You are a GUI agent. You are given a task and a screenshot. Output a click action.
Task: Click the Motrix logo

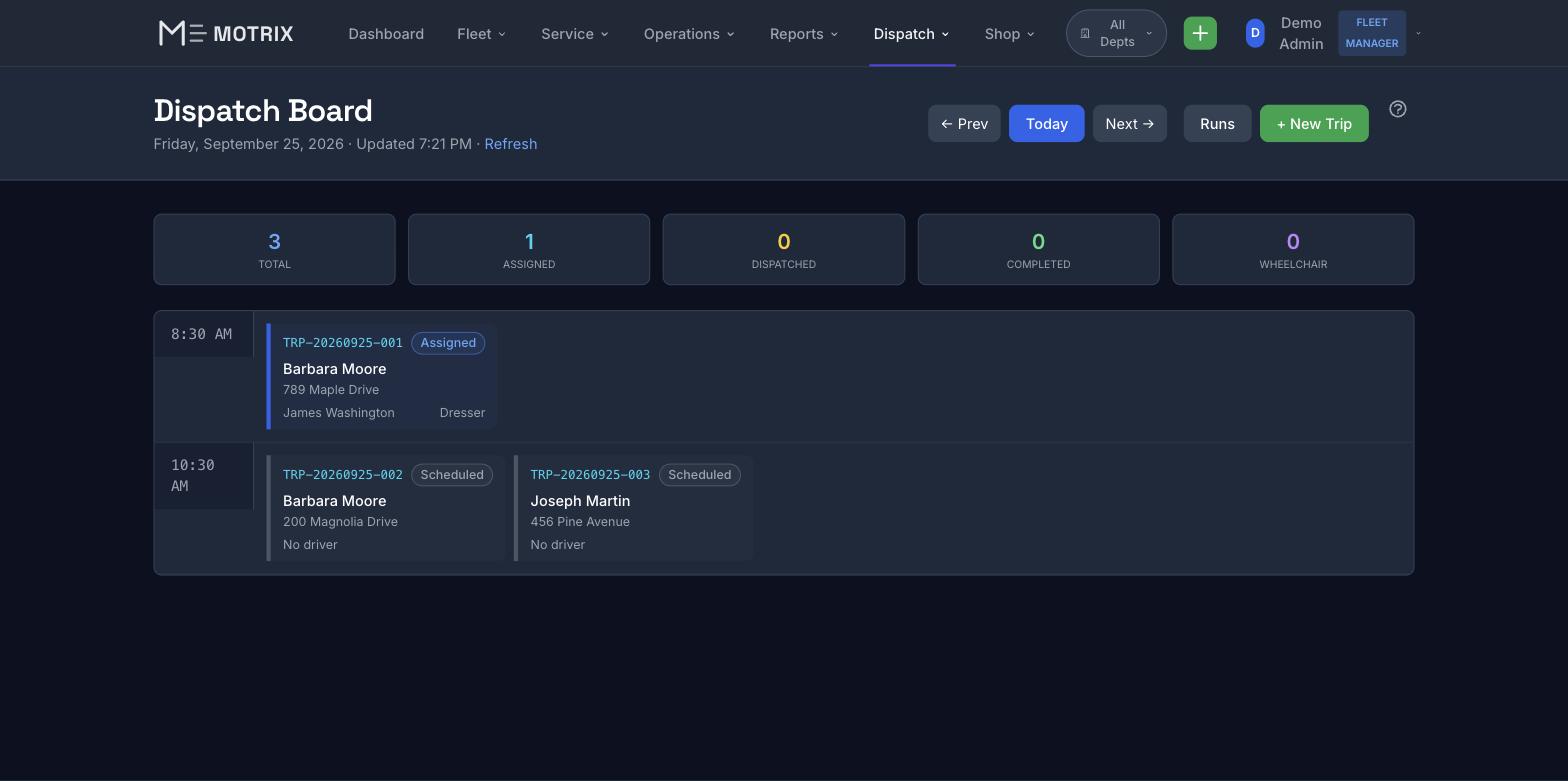tap(226, 33)
